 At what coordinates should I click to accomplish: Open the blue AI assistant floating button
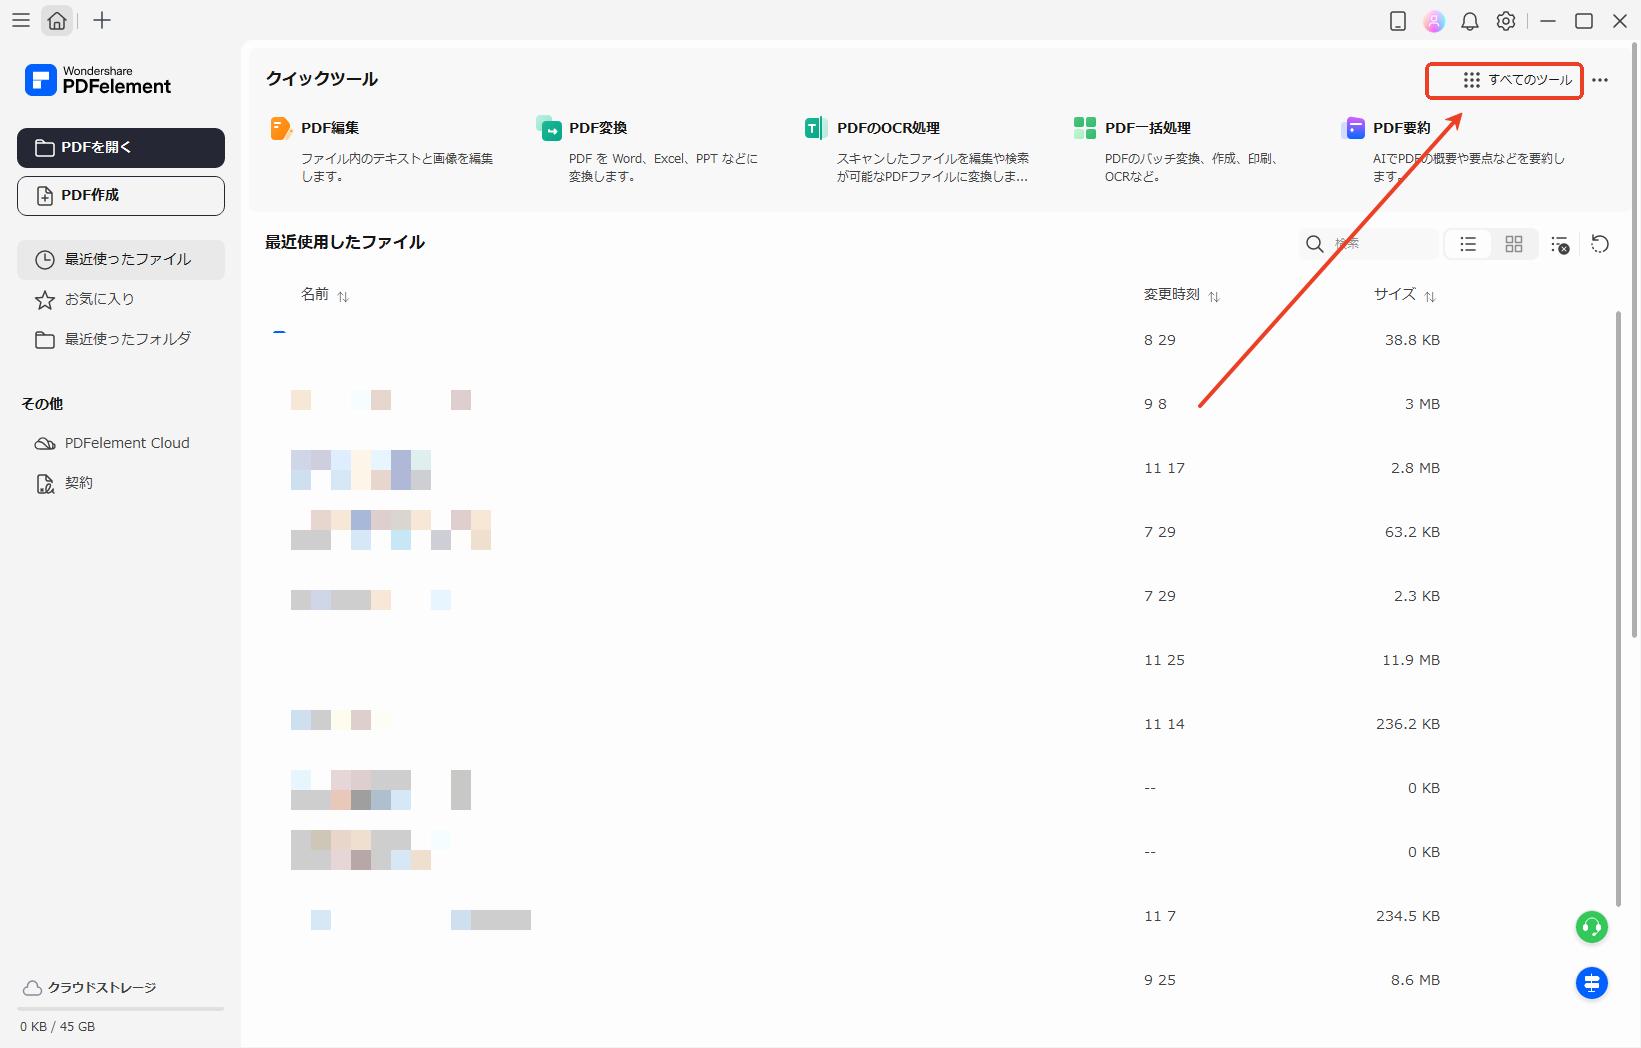point(1591,983)
